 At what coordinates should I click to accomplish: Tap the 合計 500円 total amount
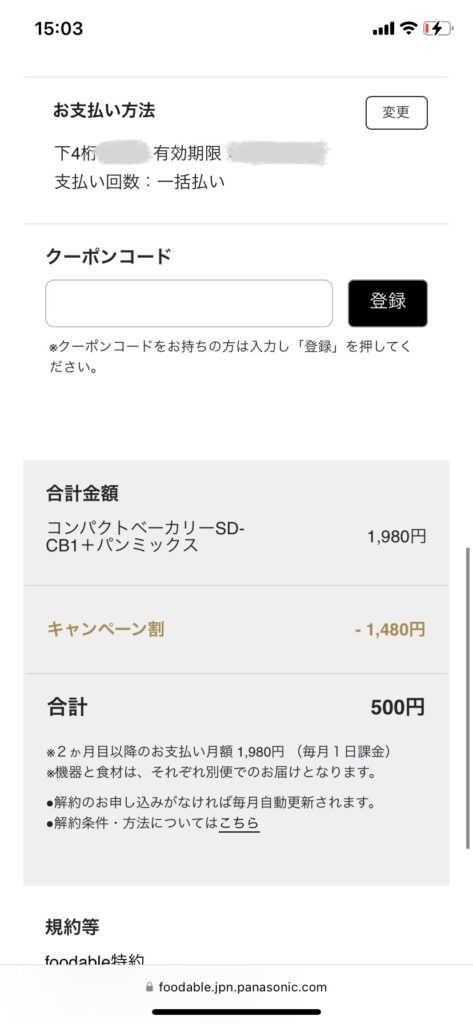coord(398,707)
